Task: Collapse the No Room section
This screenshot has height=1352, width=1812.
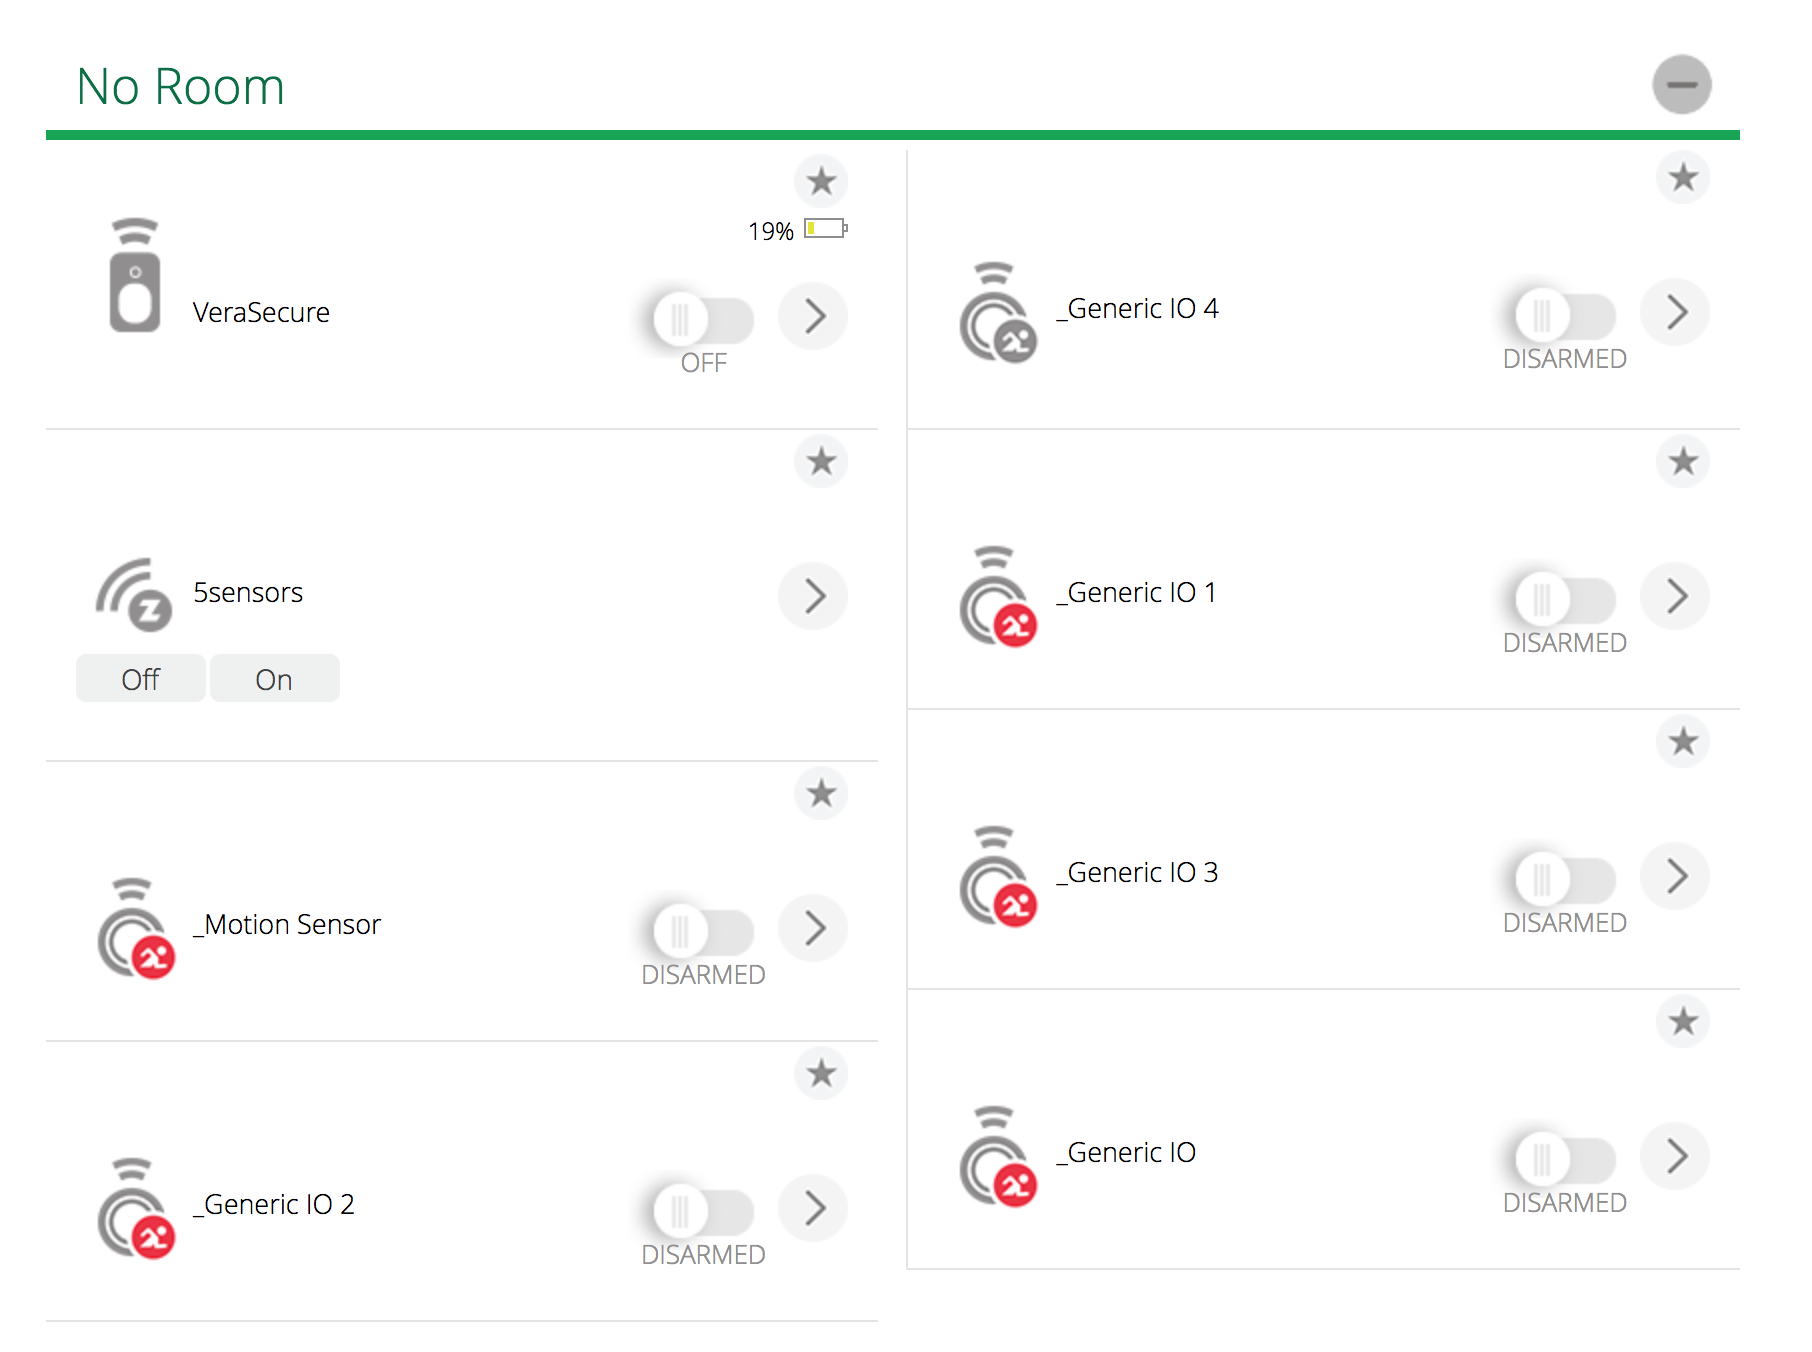Action: point(1681,85)
